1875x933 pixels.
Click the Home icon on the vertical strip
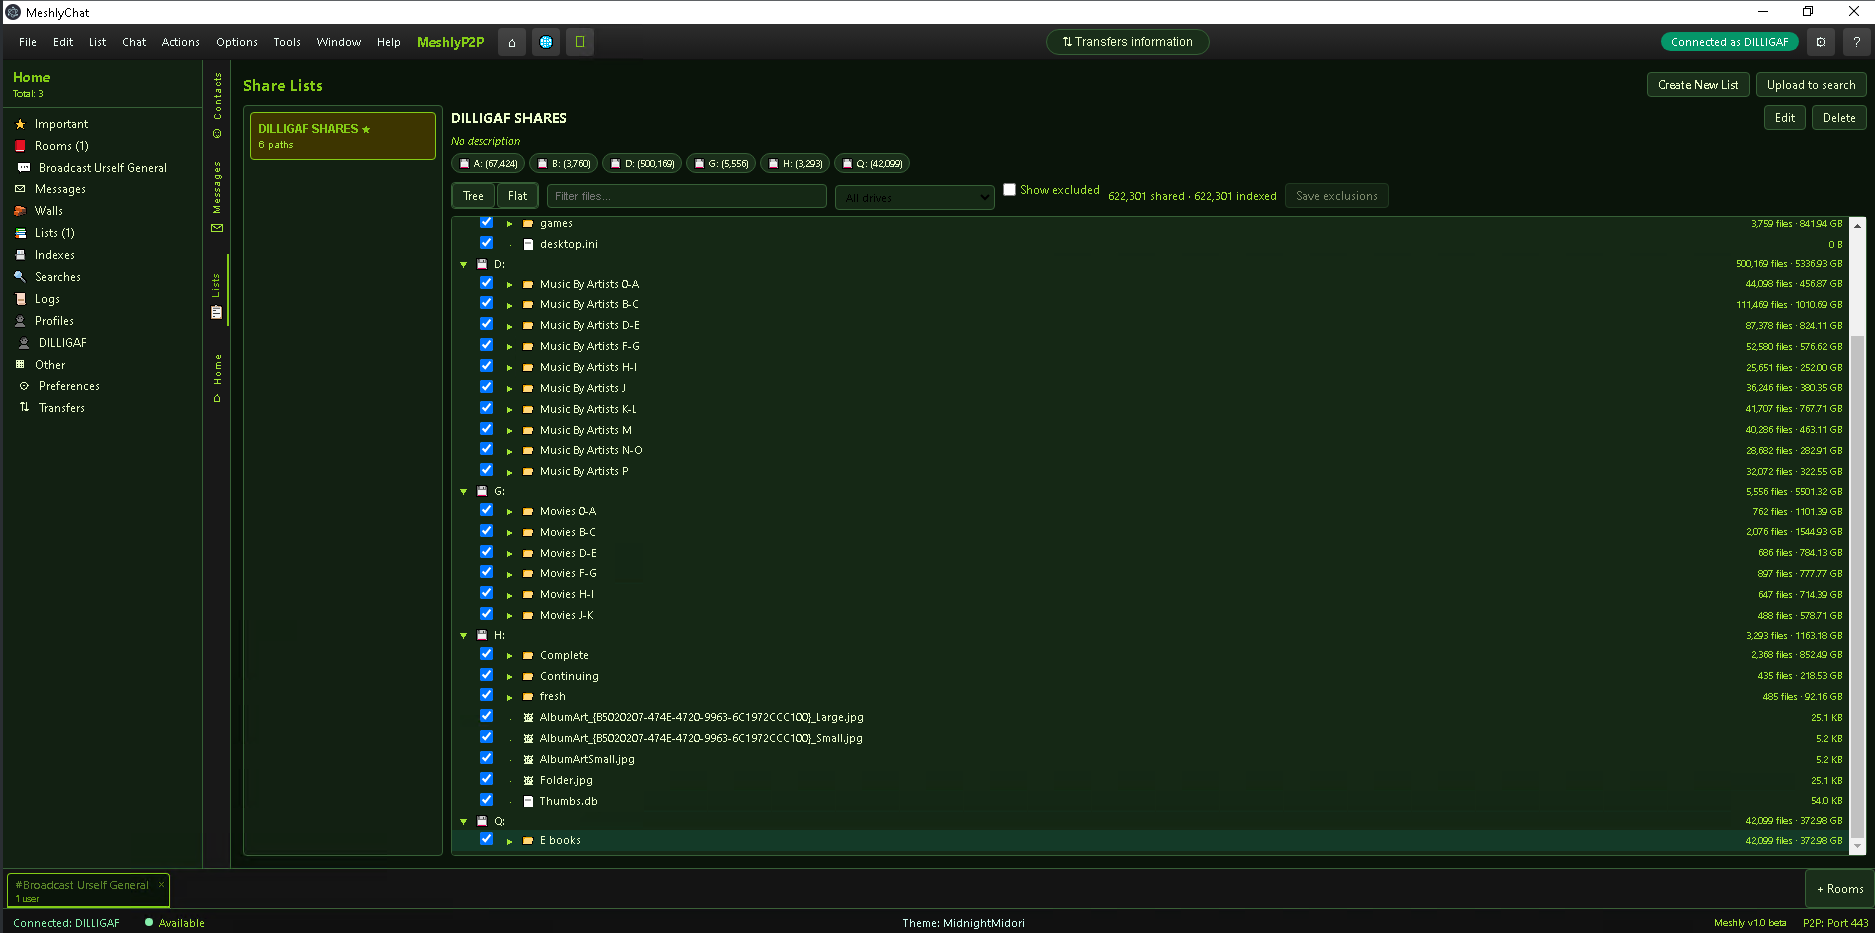217,398
